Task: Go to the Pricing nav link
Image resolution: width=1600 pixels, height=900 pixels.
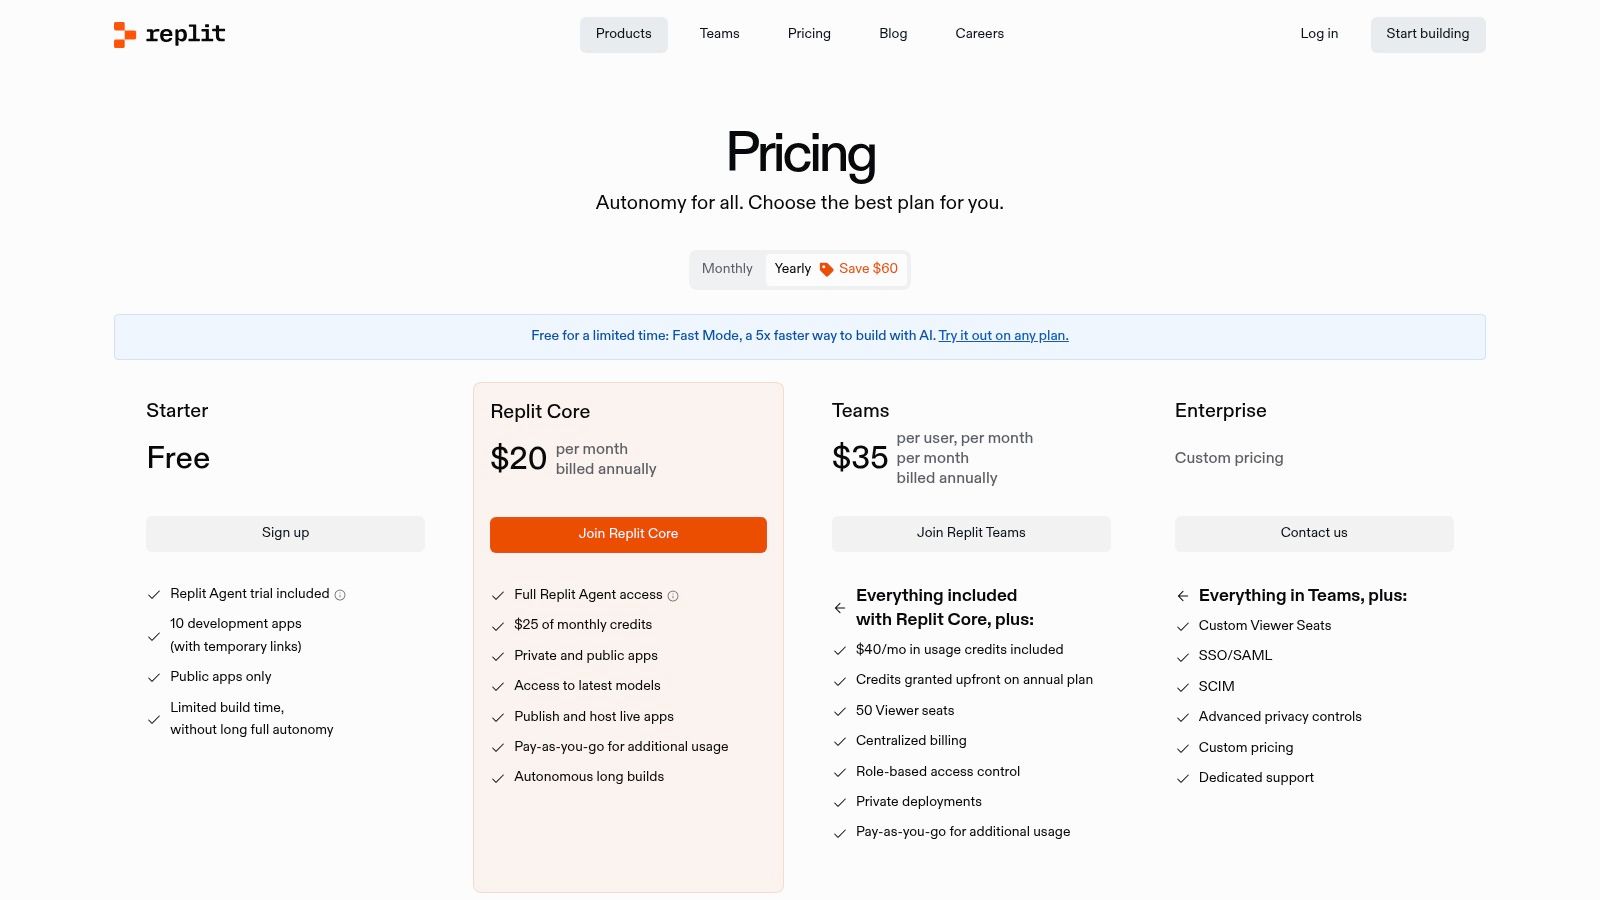Action: [809, 34]
